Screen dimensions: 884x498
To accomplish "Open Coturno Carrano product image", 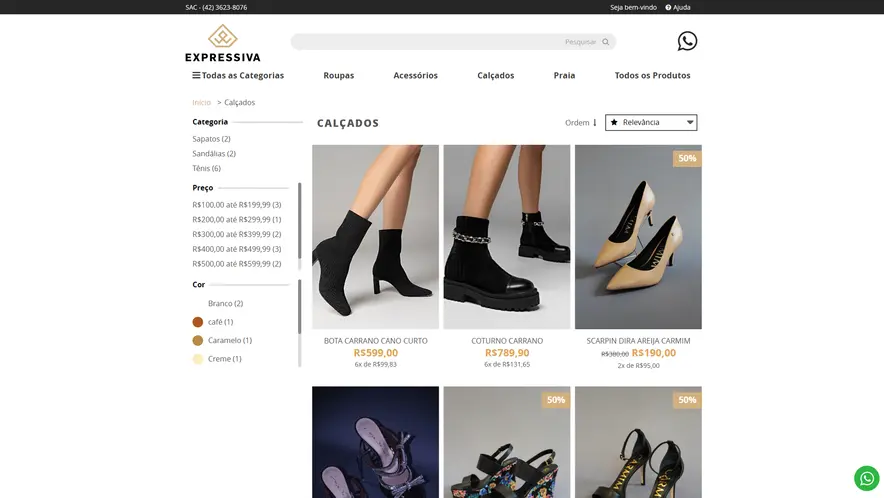I will coord(507,237).
